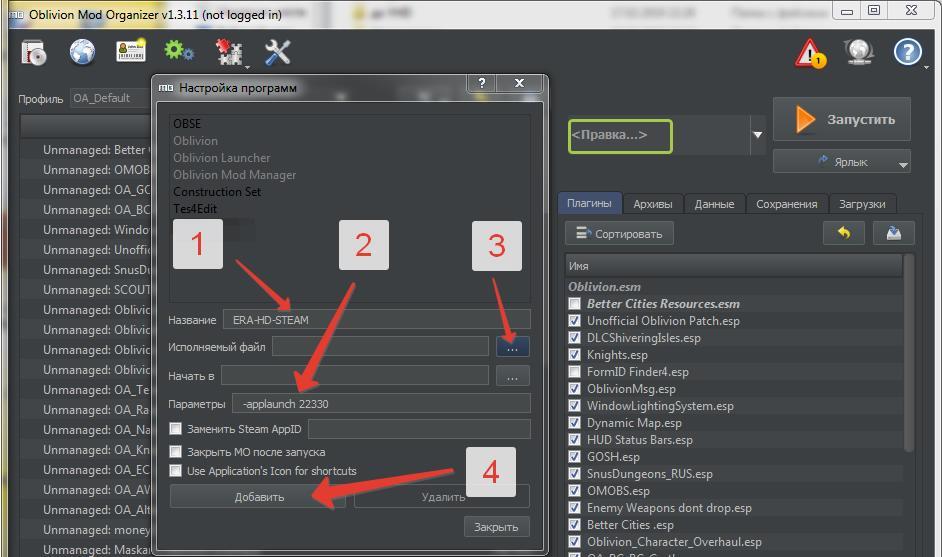Open executables configuration gears icon
Image resolution: width=942 pixels, height=557 pixels.
coord(179,52)
